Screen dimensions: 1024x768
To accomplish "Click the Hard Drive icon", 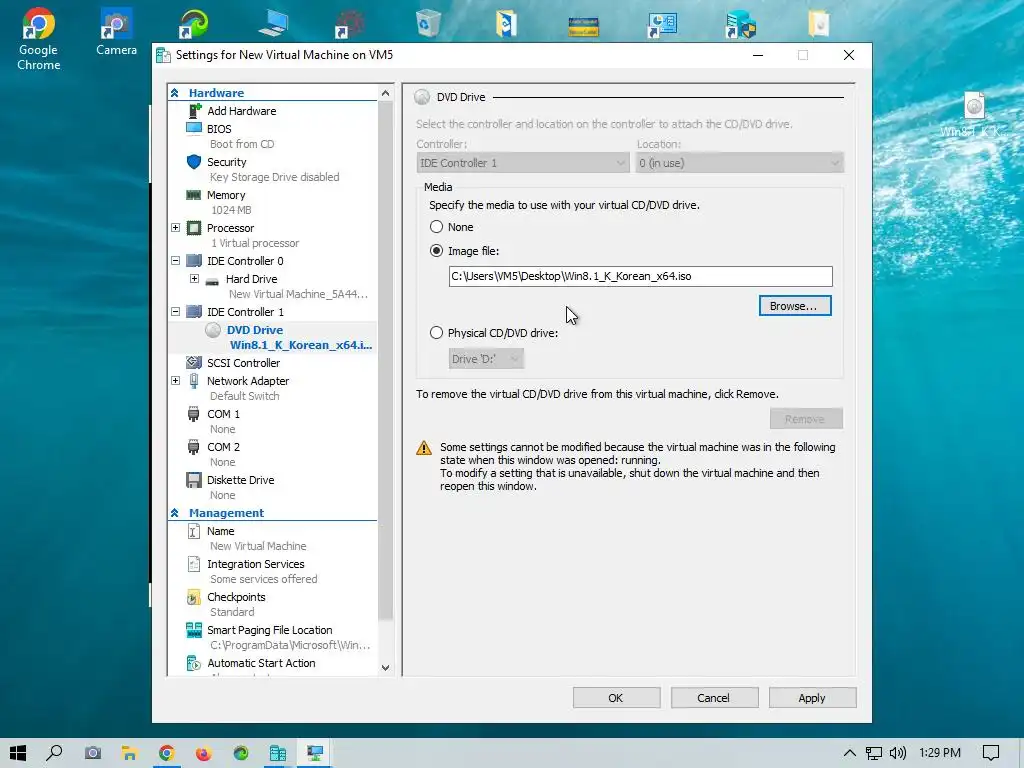I will pos(212,280).
